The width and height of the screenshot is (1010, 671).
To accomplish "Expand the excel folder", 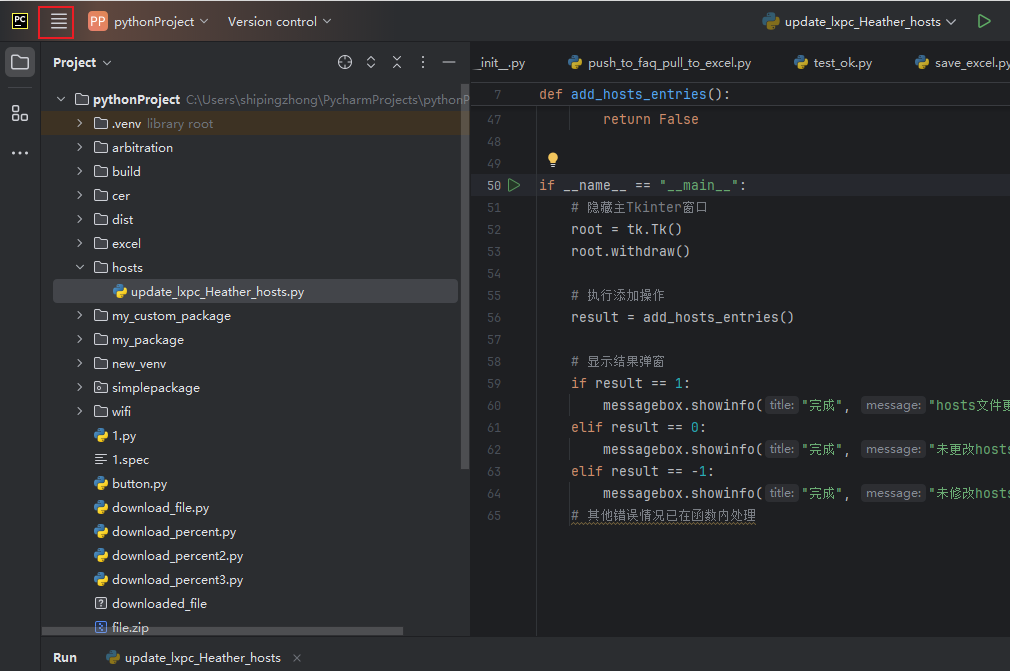I will coord(80,243).
